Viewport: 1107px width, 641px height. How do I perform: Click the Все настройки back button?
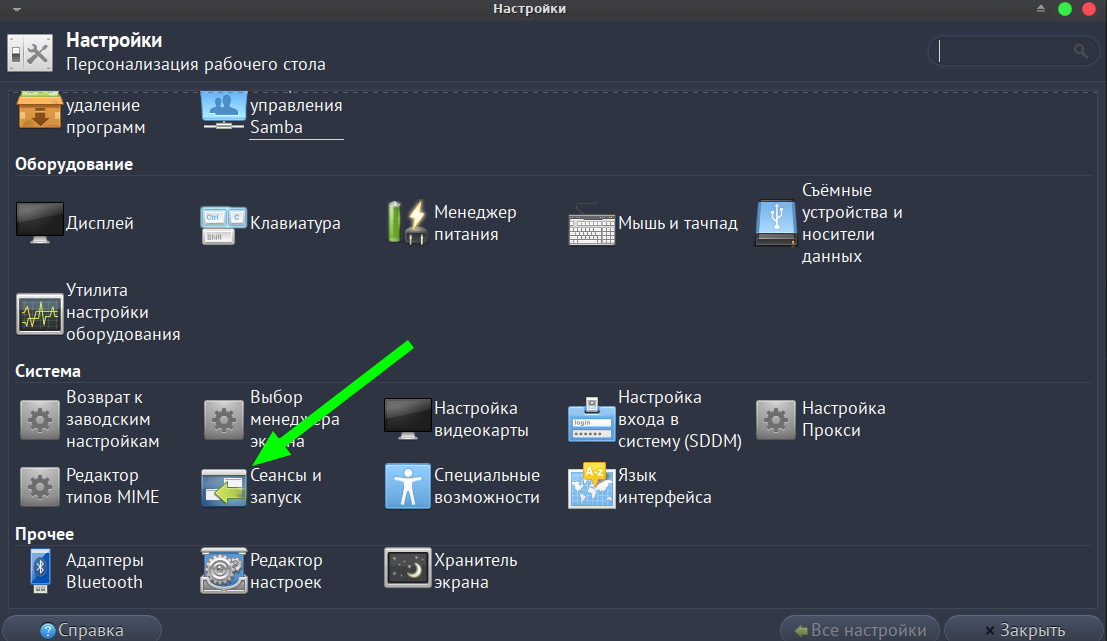(x=860, y=630)
